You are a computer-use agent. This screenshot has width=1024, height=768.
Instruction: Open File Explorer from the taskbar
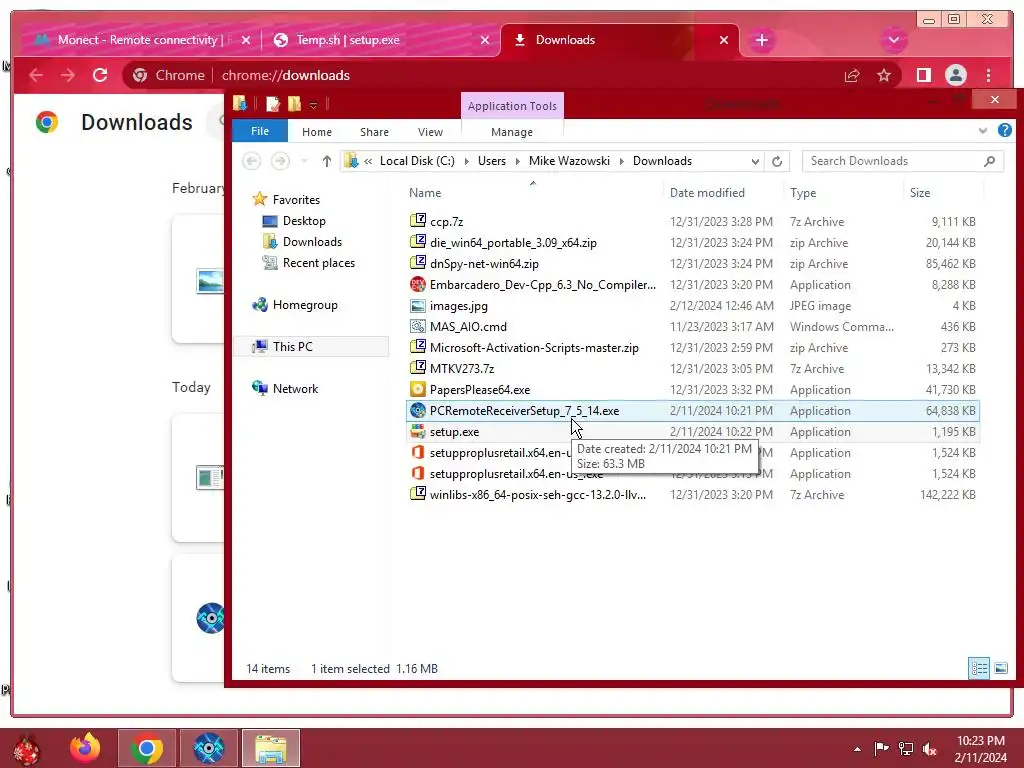pyautogui.click(x=271, y=748)
